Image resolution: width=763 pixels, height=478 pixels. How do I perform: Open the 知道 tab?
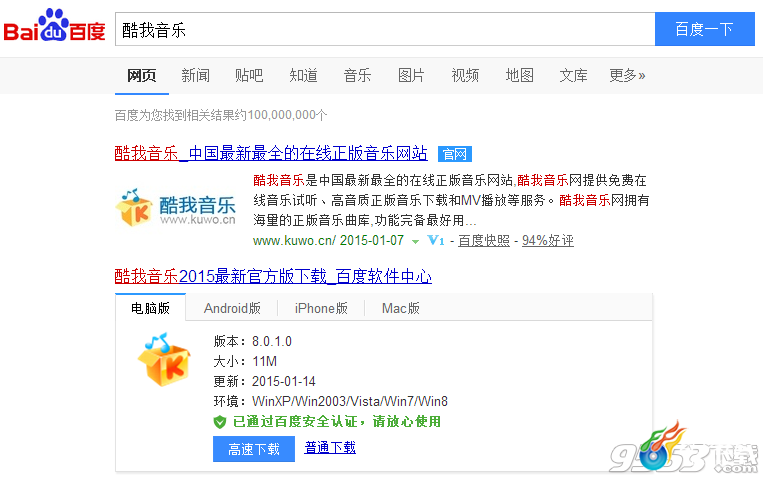click(x=303, y=75)
